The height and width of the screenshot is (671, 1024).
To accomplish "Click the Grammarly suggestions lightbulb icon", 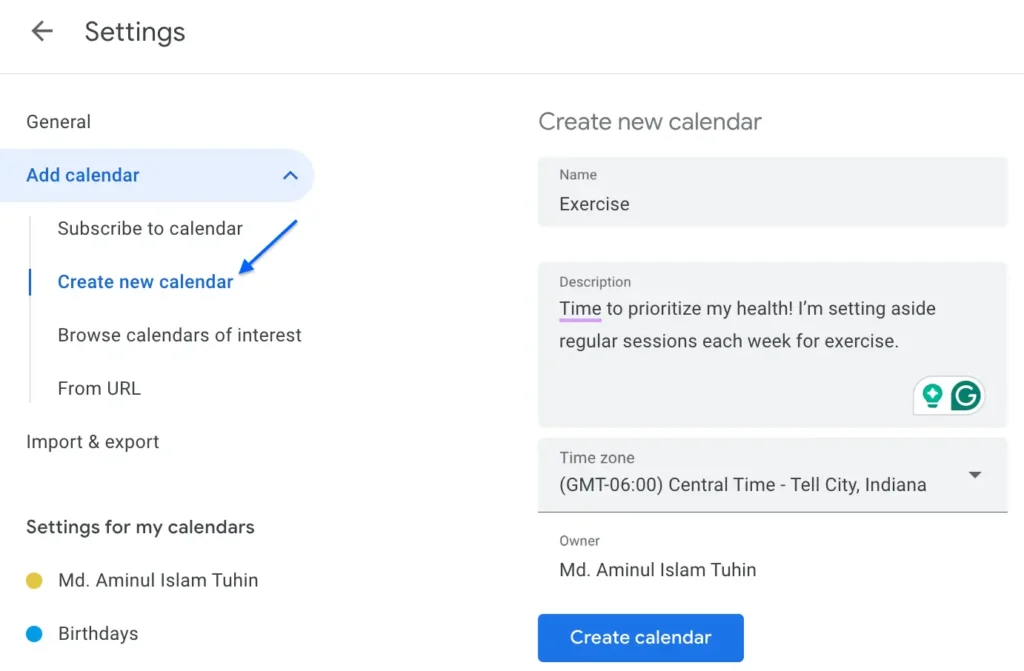I will [932, 396].
